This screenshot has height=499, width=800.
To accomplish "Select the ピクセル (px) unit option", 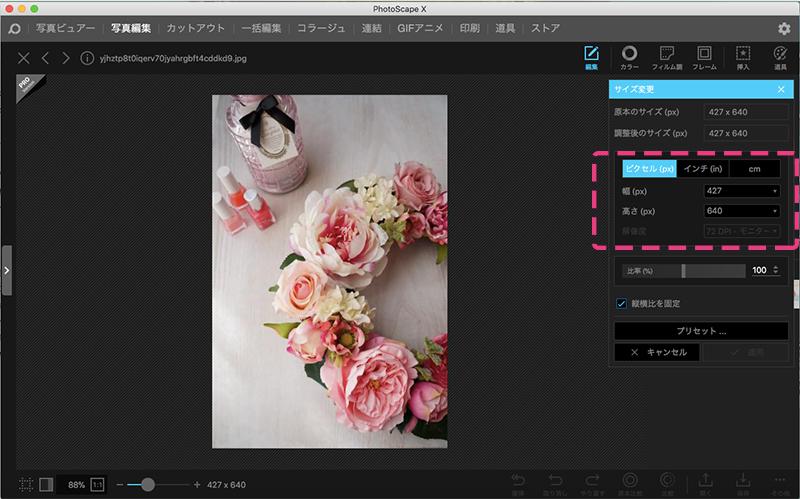I will tap(649, 168).
